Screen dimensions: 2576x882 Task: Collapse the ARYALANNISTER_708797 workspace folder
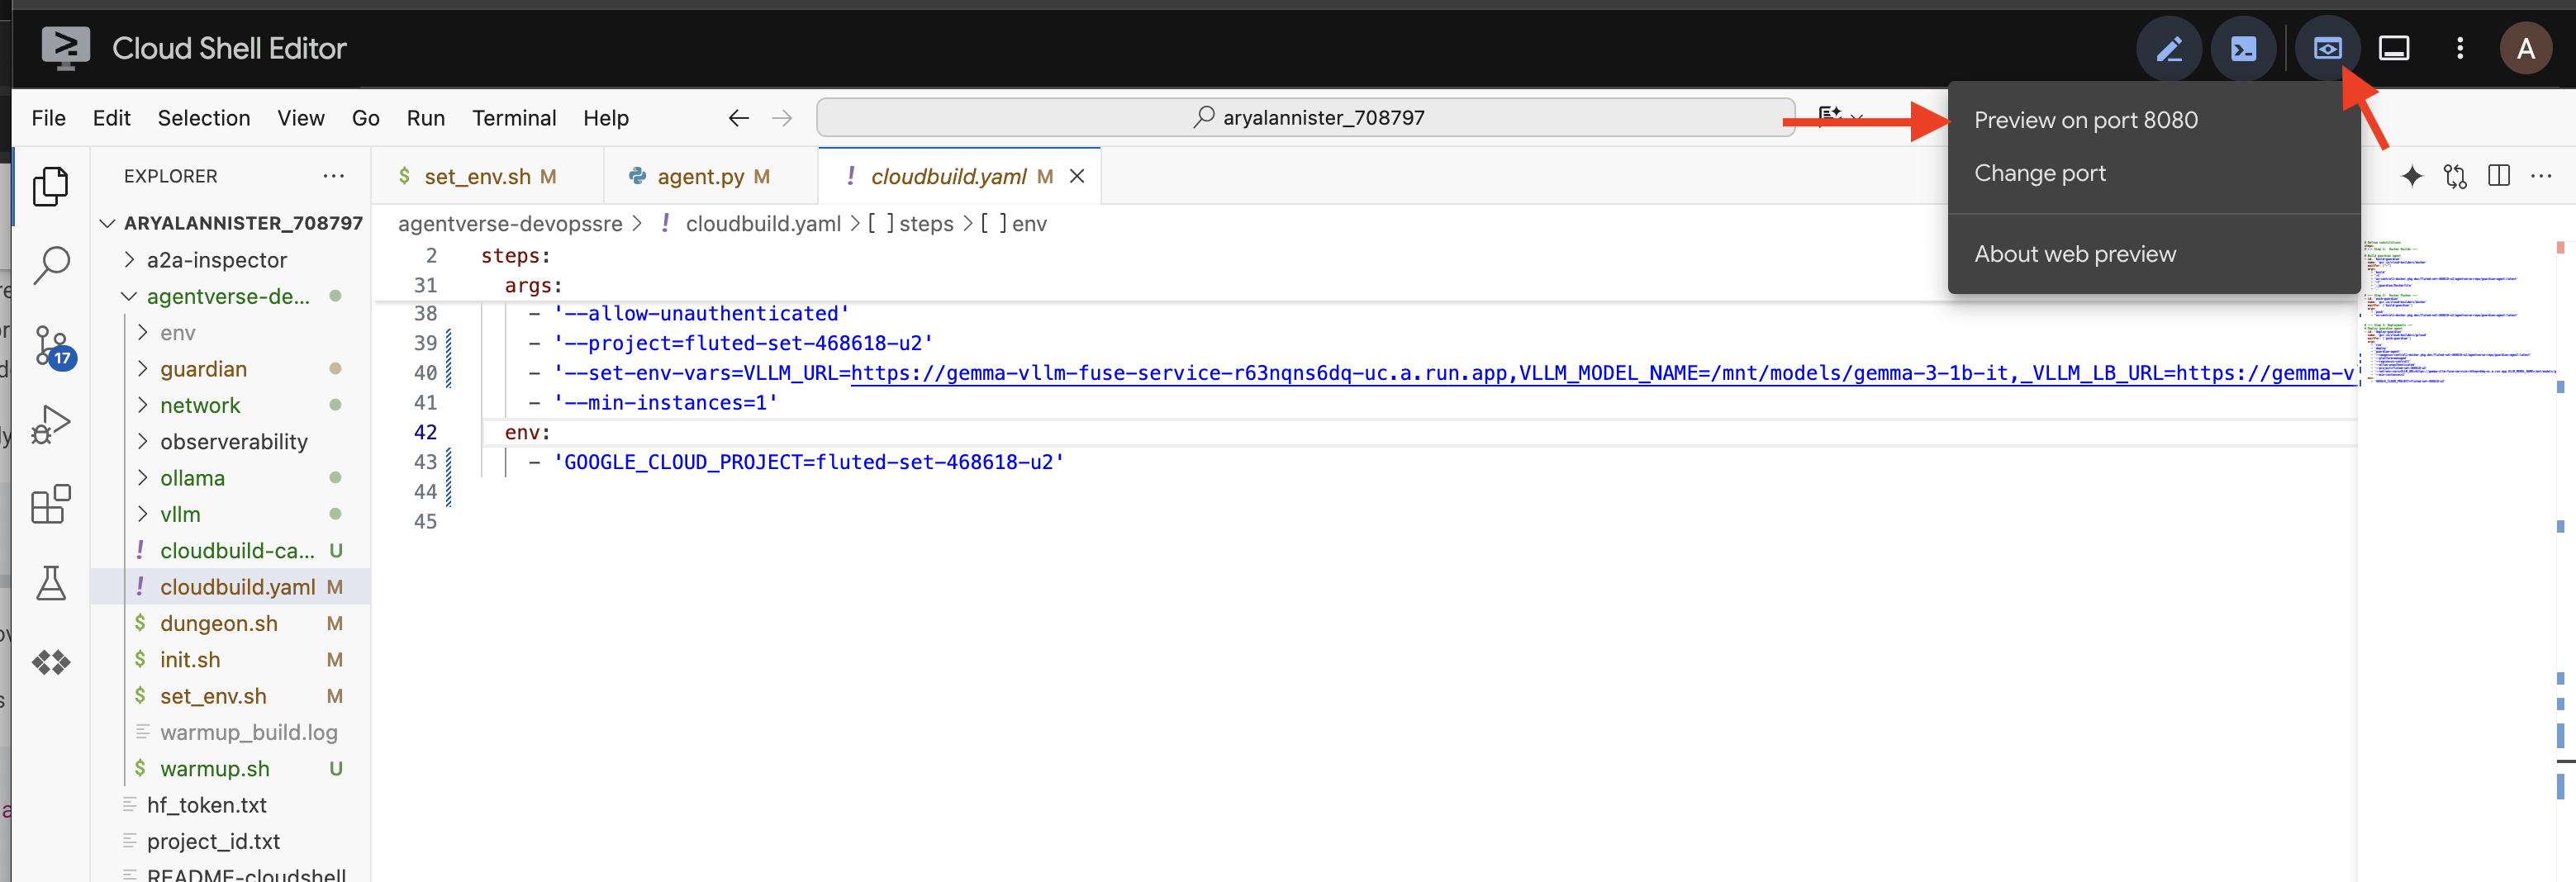[x=109, y=222]
